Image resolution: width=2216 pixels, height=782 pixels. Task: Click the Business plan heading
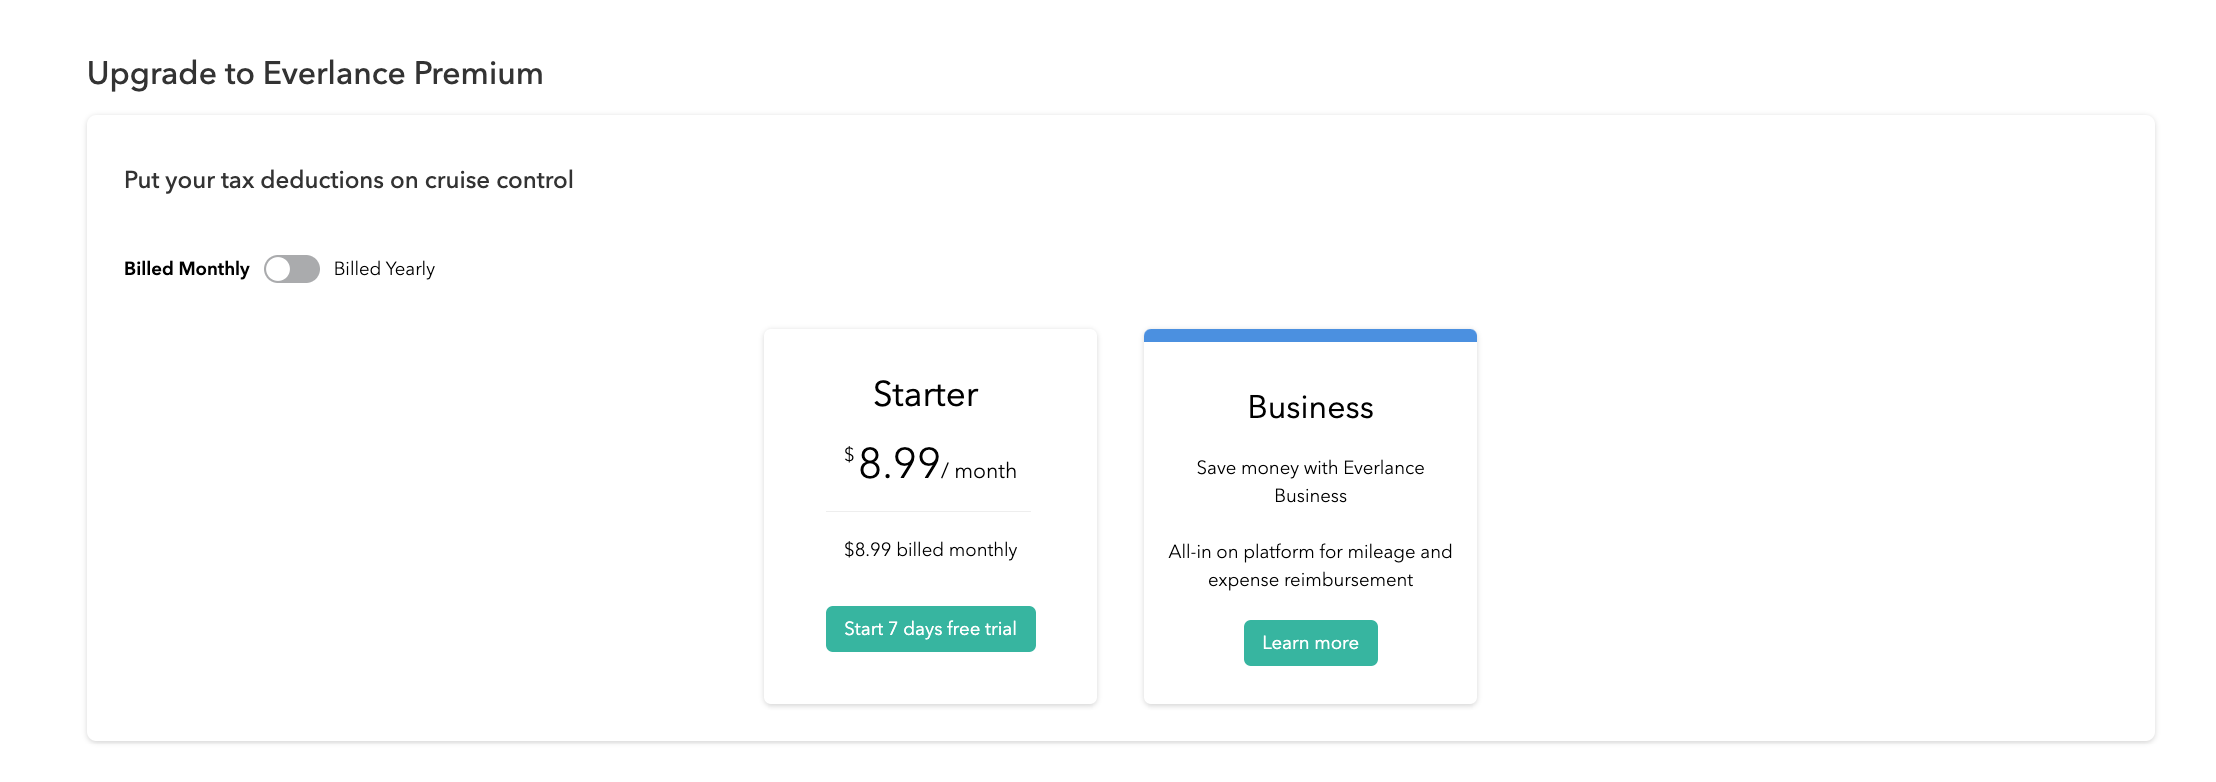coord(1310,407)
